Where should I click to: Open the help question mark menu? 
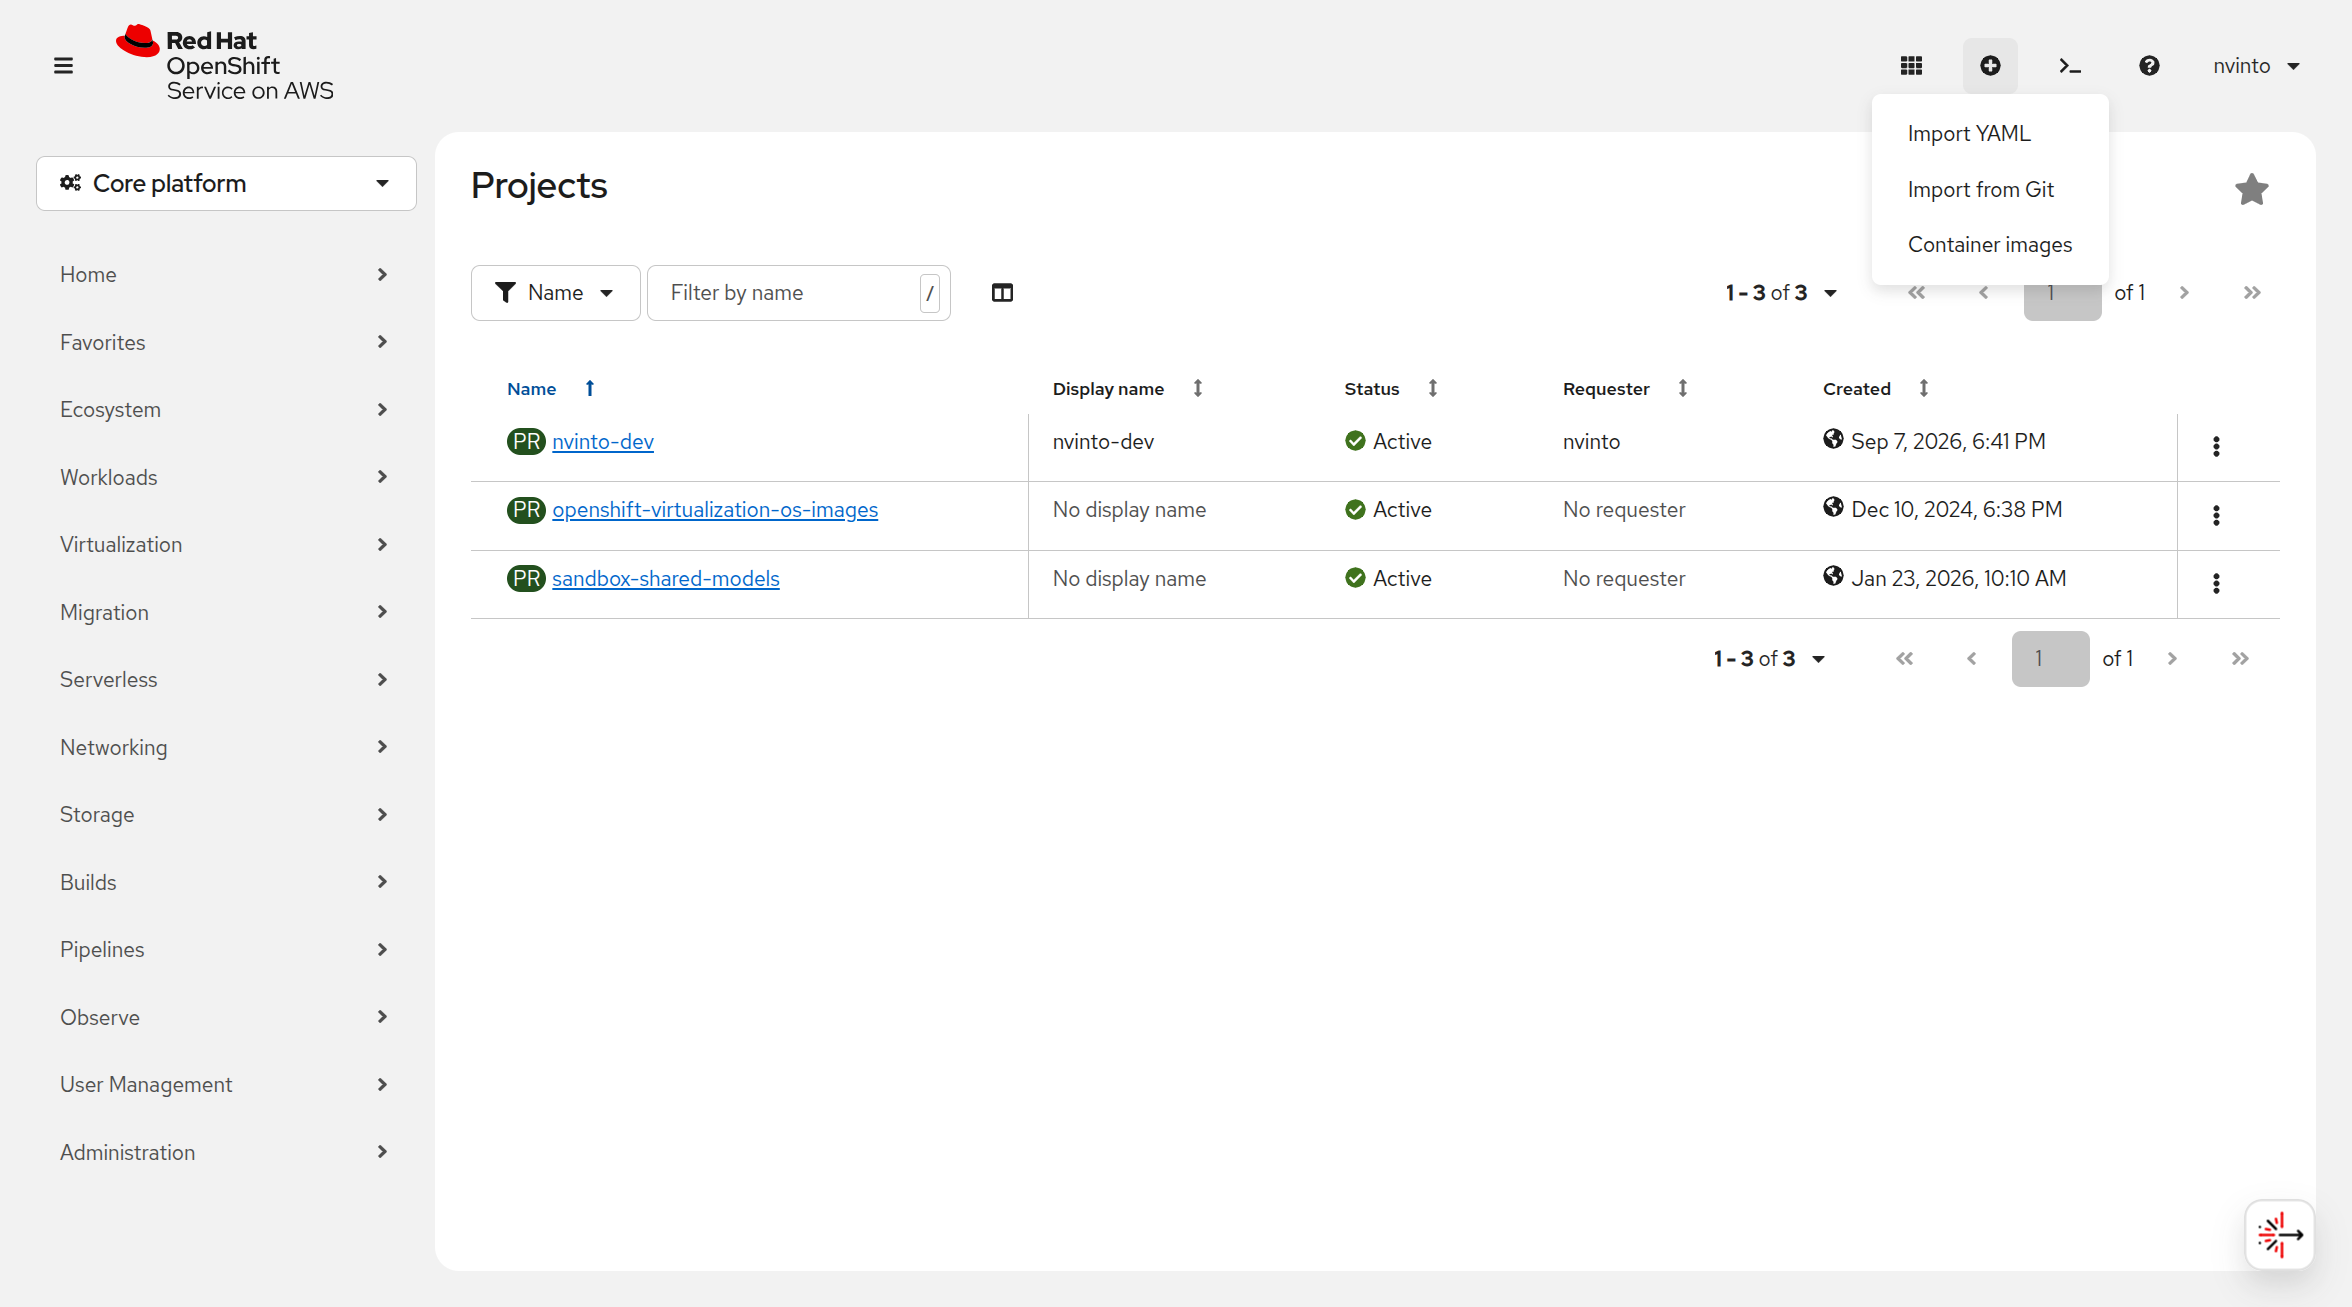[x=2149, y=66]
